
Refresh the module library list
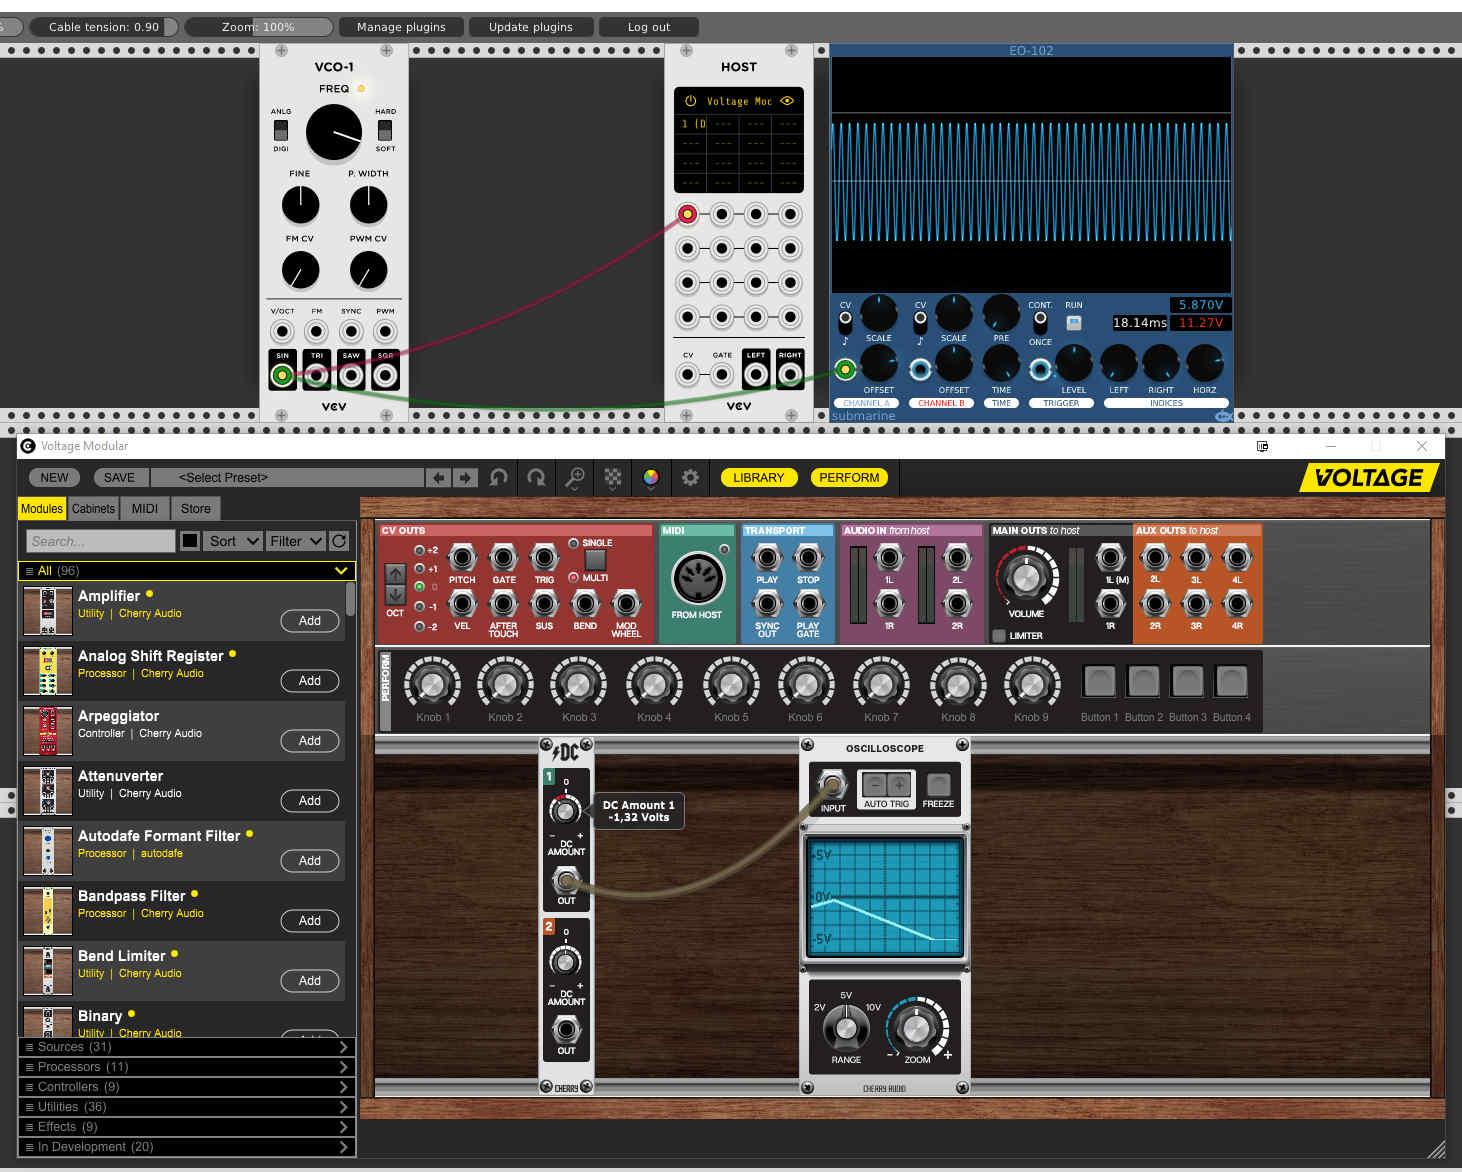pyautogui.click(x=339, y=541)
